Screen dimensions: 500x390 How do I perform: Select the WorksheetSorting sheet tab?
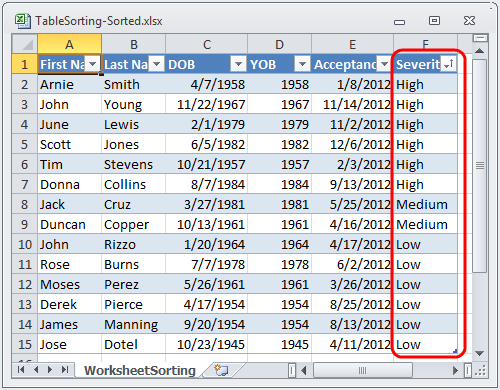(140, 370)
